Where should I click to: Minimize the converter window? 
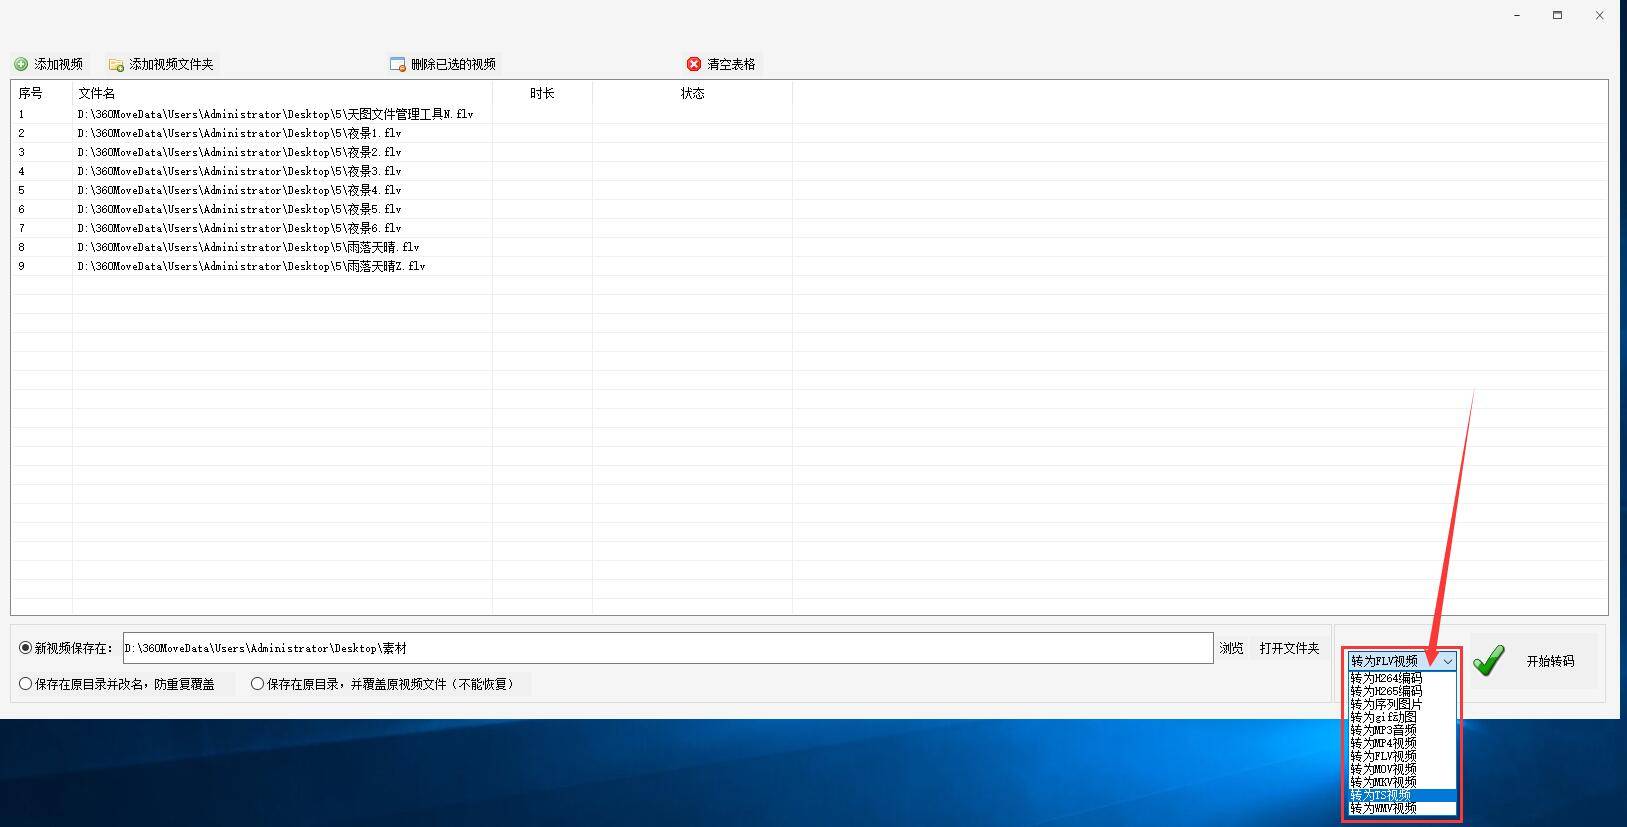(x=1517, y=15)
